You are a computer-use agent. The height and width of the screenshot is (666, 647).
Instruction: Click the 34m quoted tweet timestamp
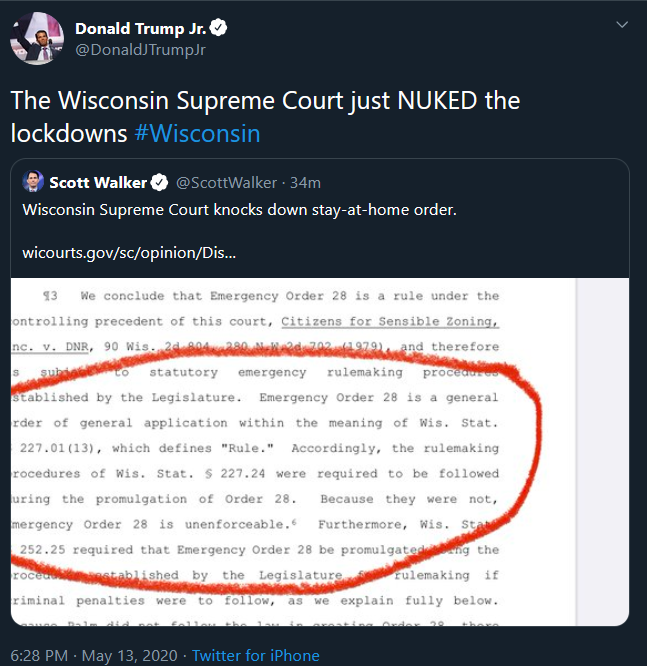(x=305, y=183)
